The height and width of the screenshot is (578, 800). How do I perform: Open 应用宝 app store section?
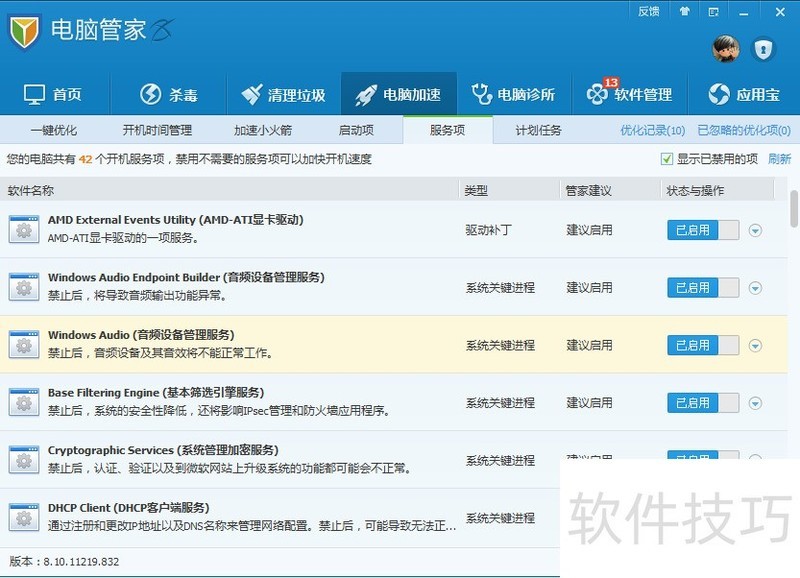744,94
